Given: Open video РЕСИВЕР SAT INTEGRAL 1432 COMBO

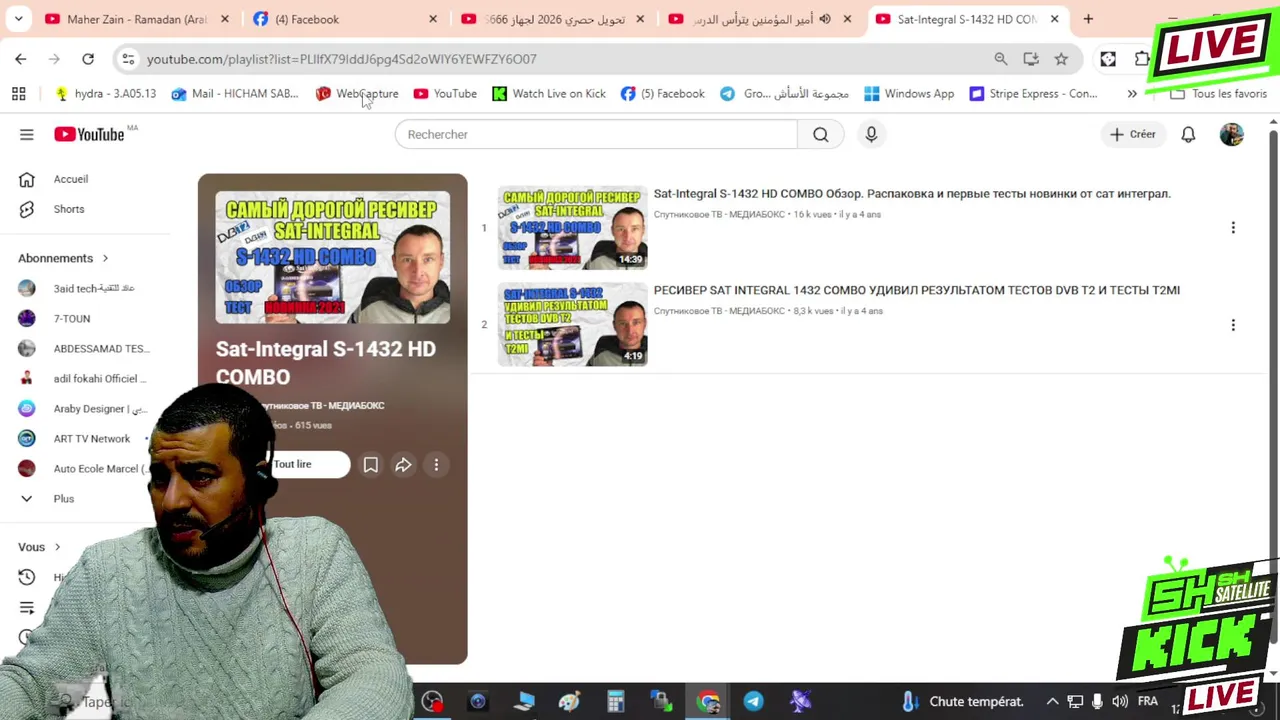Looking at the screenshot, I should tap(917, 290).
